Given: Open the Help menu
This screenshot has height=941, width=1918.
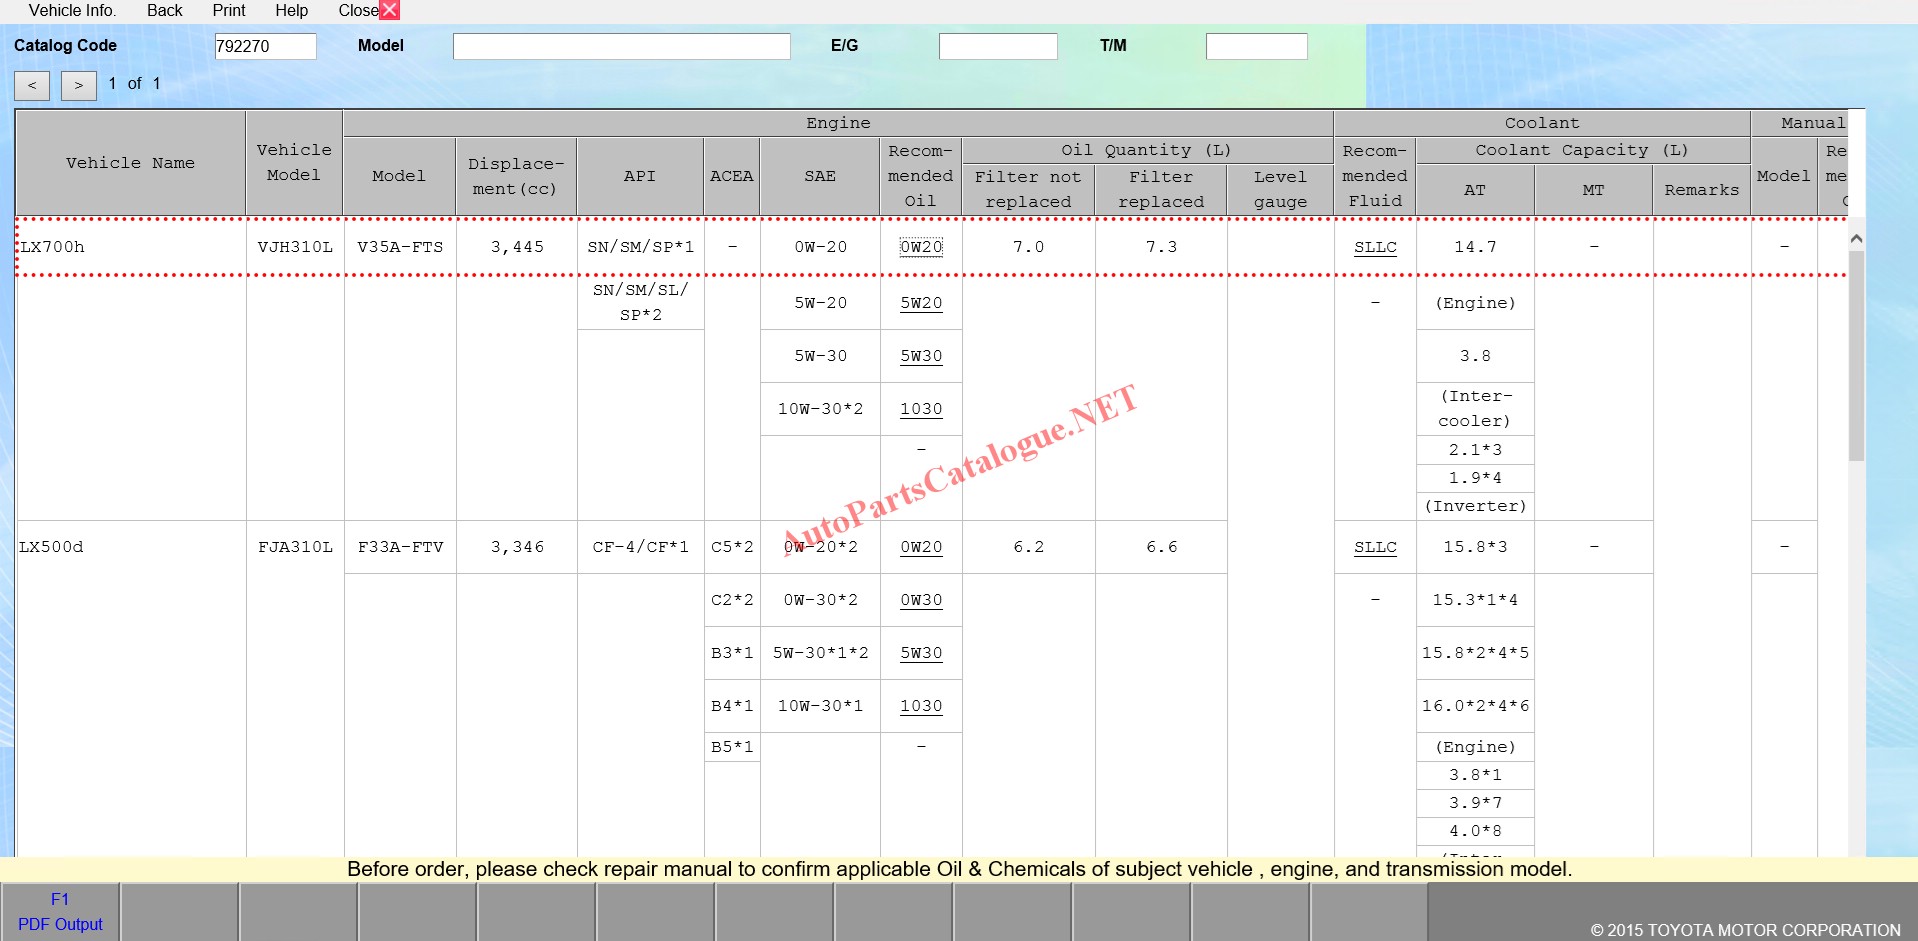Looking at the screenshot, I should (291, 11).
